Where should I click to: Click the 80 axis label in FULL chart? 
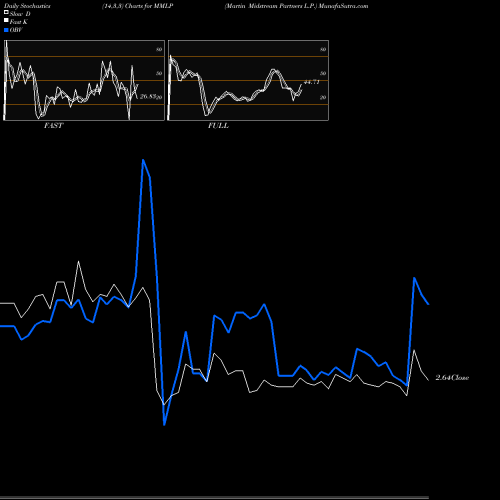323,49
